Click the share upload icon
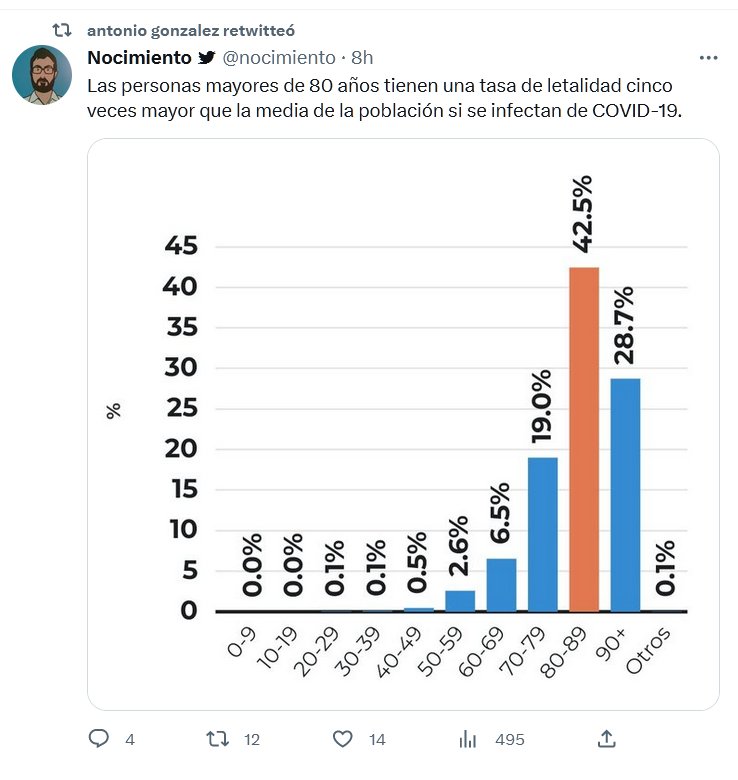Image resolution: width=738 pixels, height=780 pixels. [x=606, y=739]
